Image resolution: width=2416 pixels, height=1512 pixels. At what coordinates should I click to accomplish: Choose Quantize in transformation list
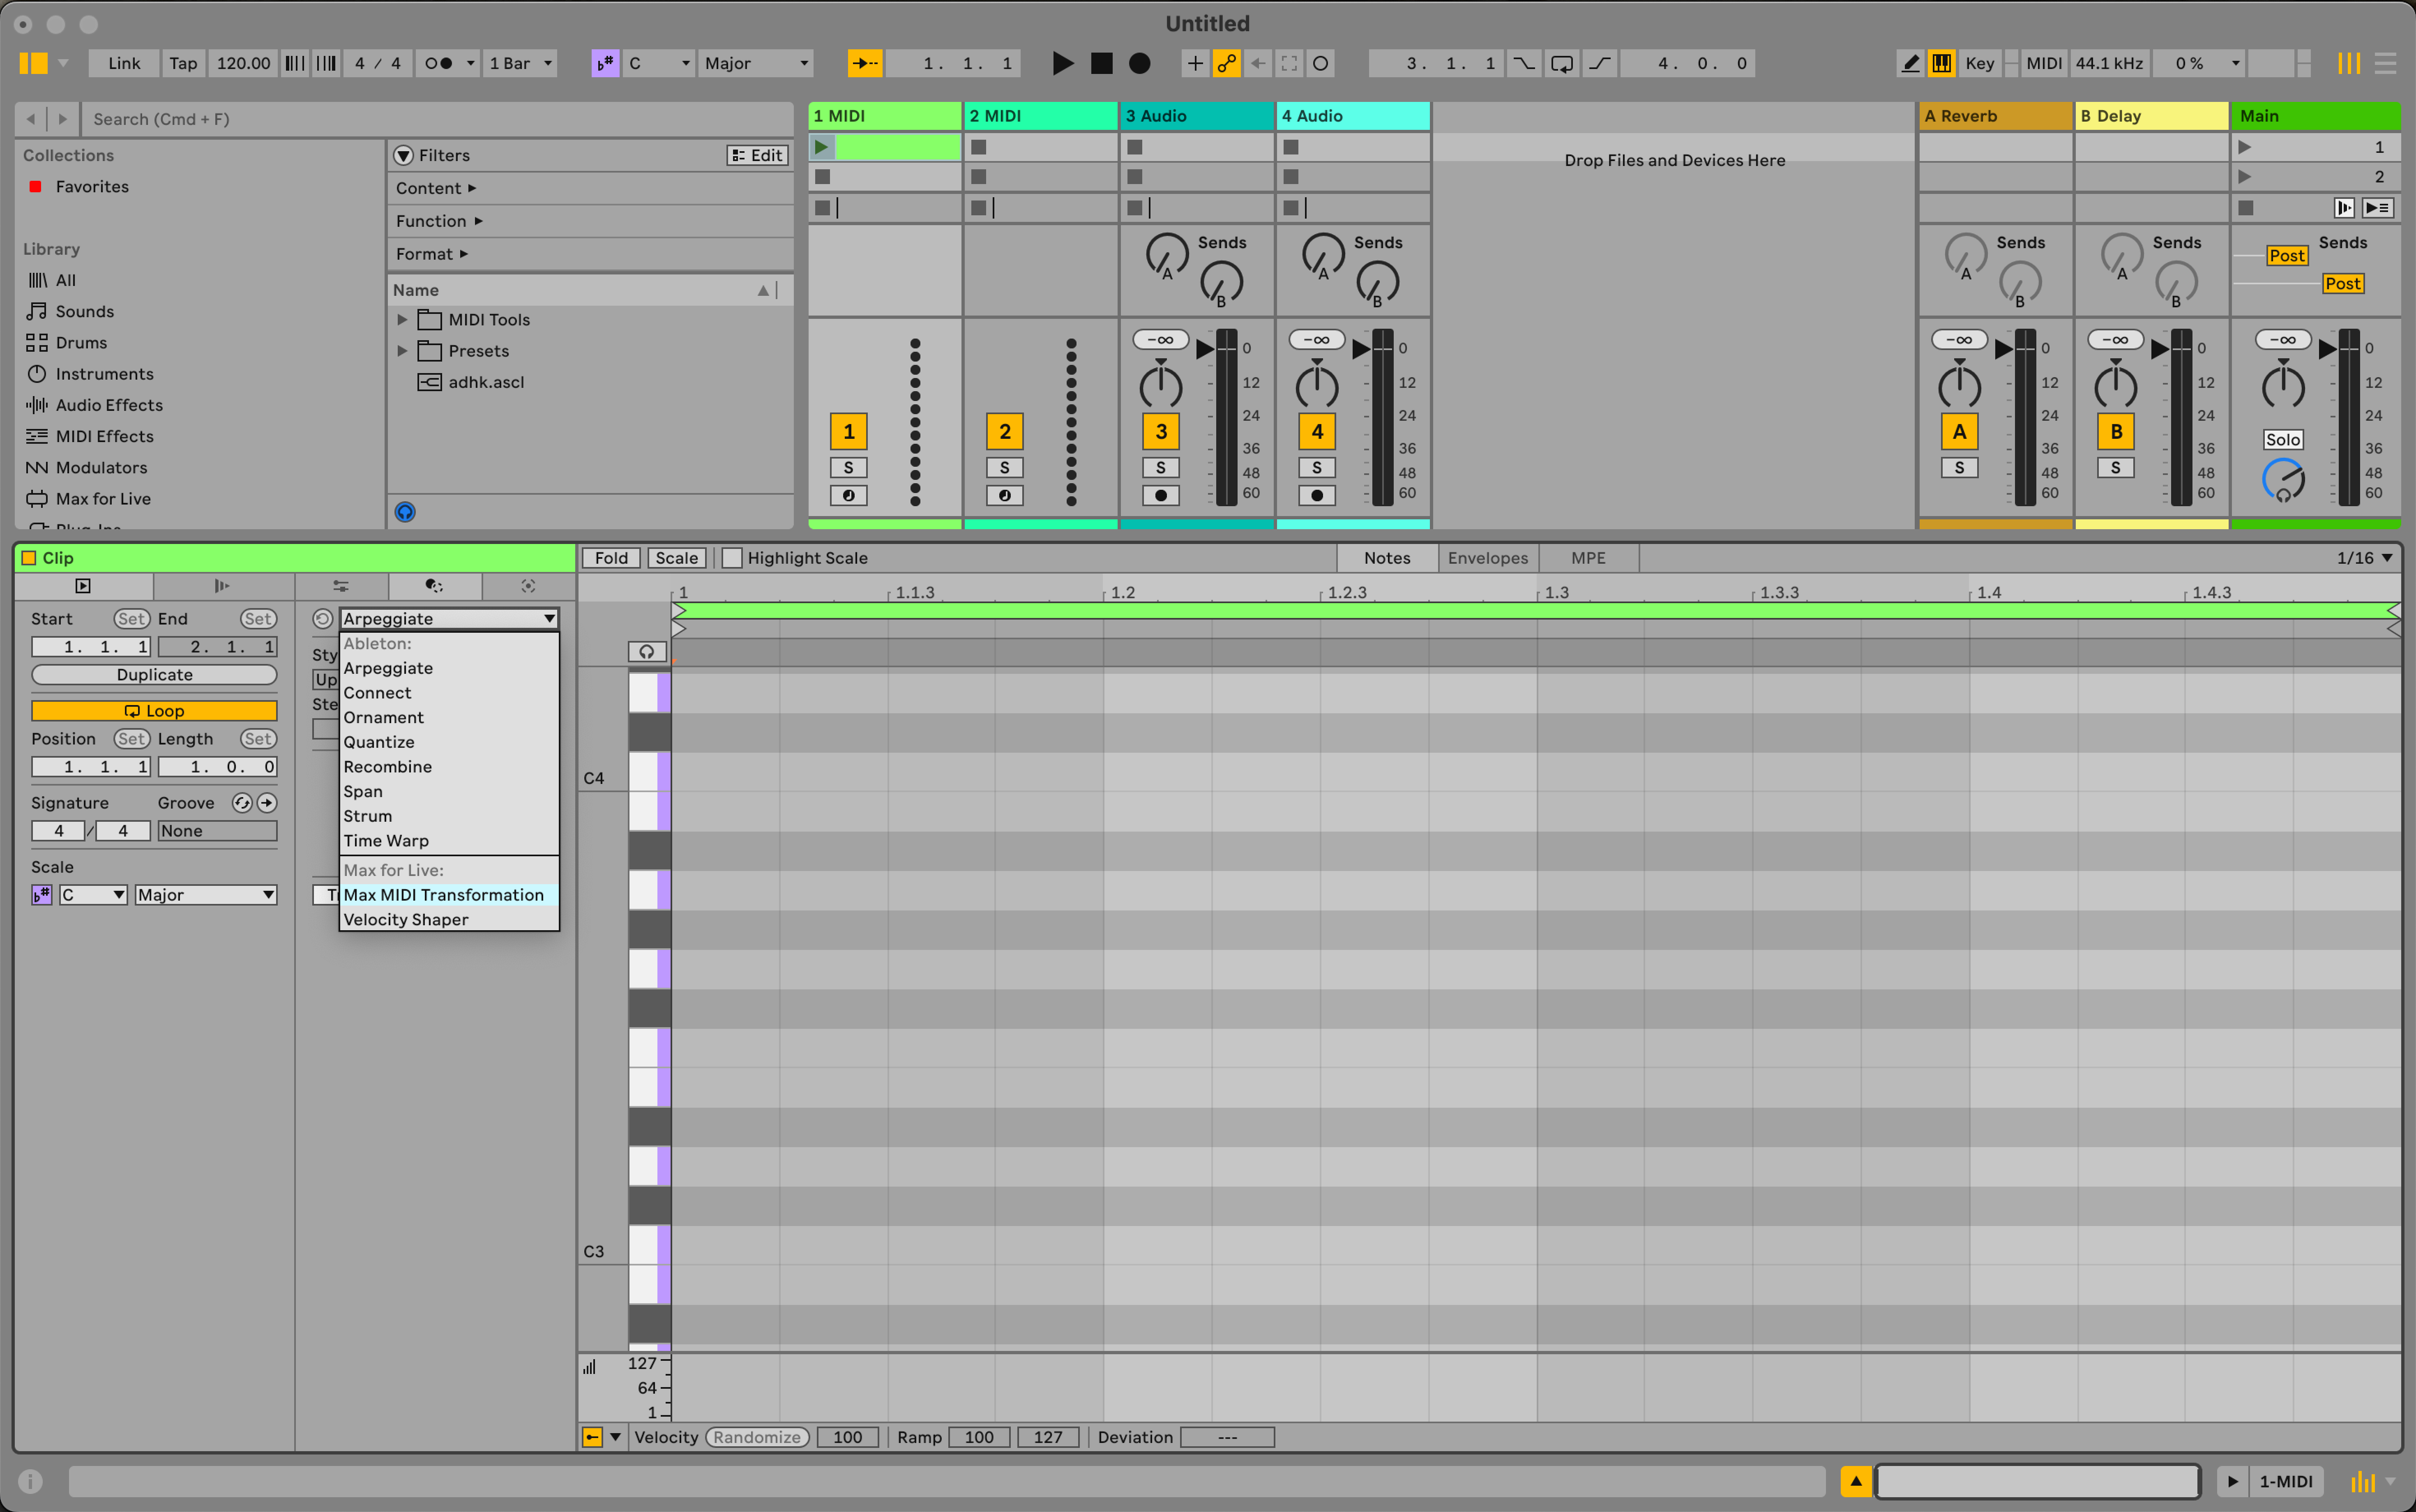point(449,742)
